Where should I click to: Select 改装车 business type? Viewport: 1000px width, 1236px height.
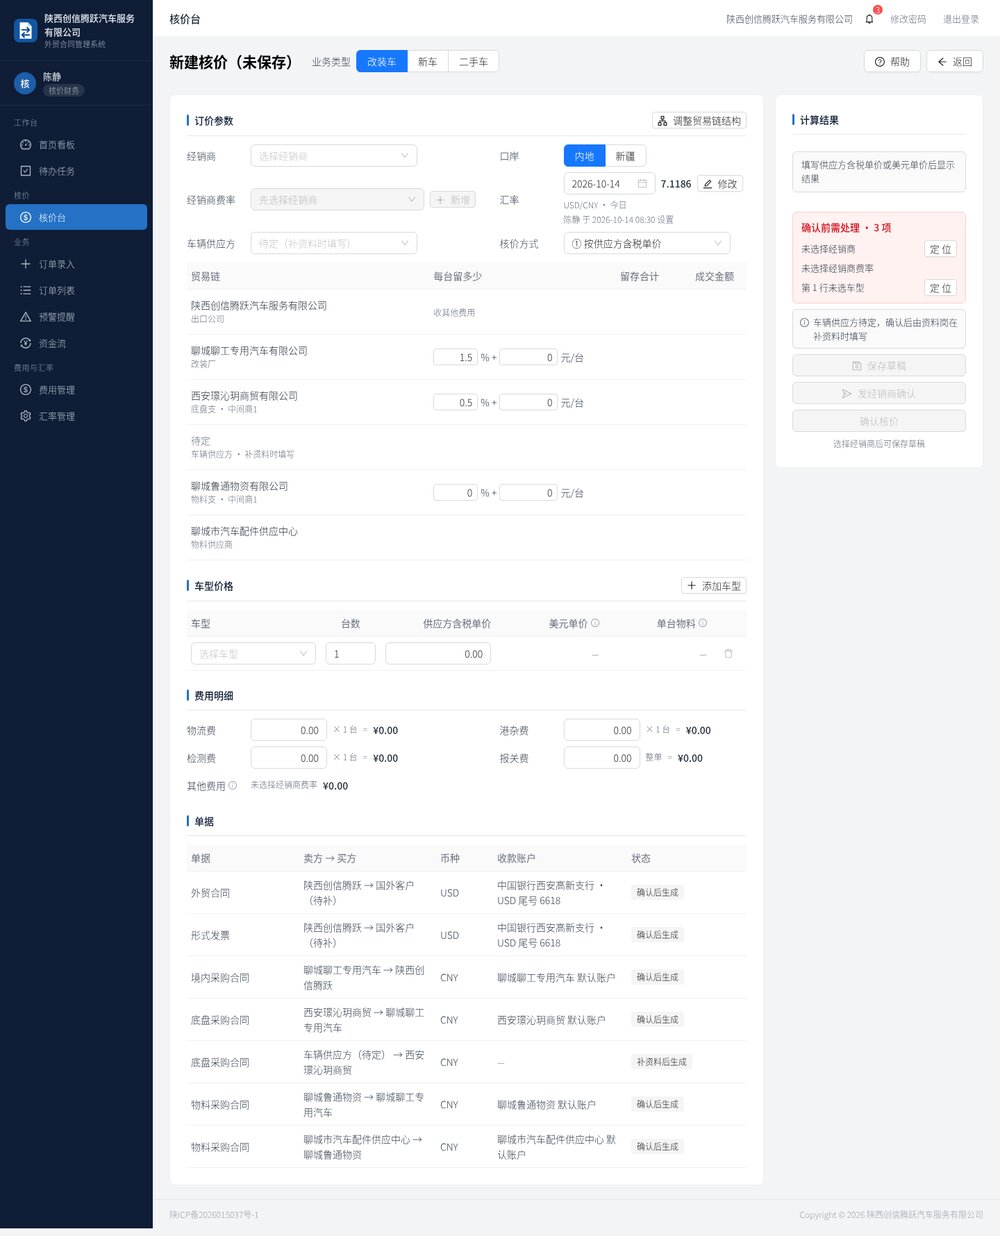click(x=381, y=62)
